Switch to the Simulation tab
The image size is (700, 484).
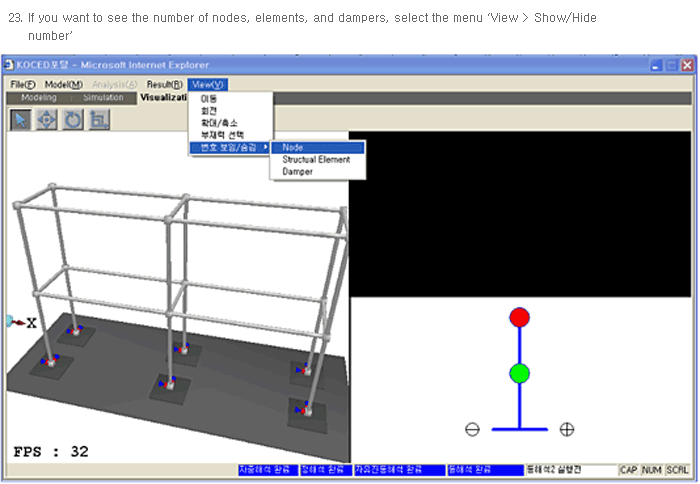point(103,98)
